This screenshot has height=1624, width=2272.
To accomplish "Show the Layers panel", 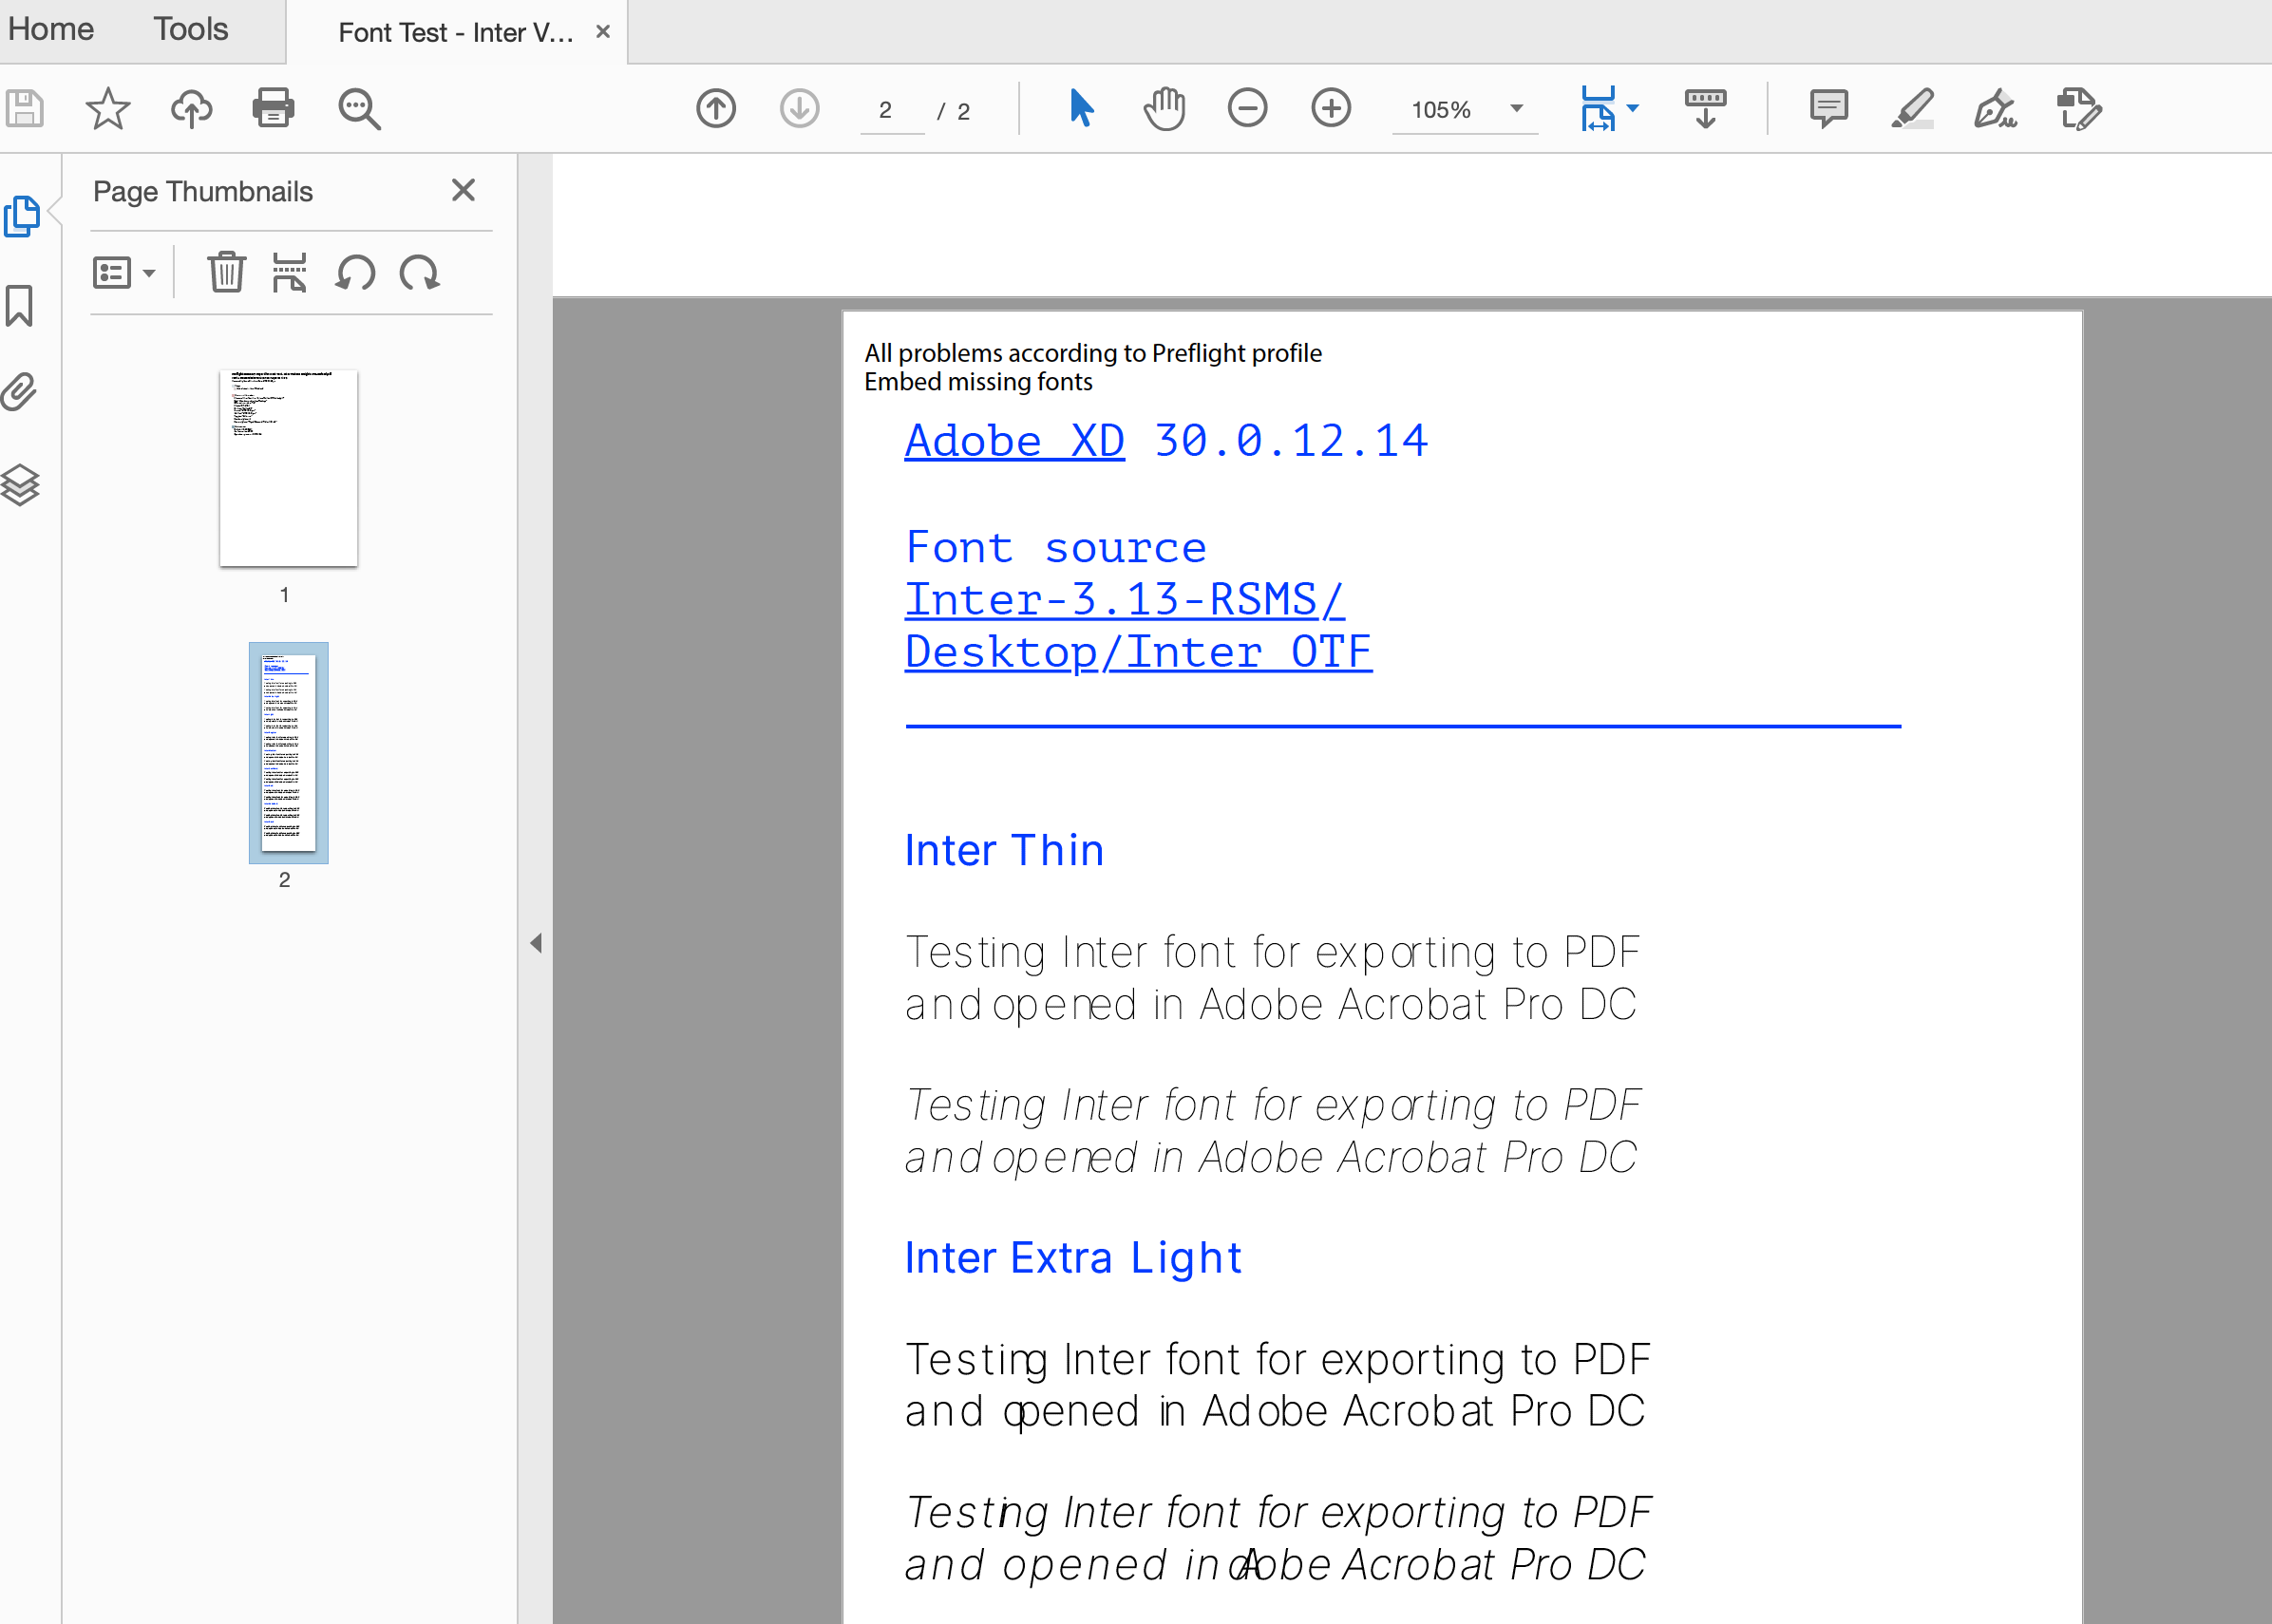I will pos(20,485).
